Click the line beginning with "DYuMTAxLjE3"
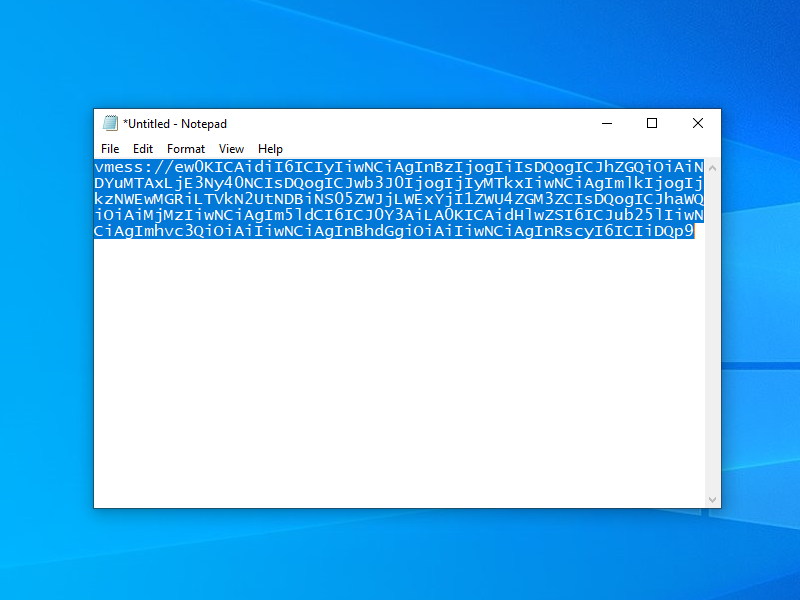This screenshot has height=600, width=800. pos(300,183)
